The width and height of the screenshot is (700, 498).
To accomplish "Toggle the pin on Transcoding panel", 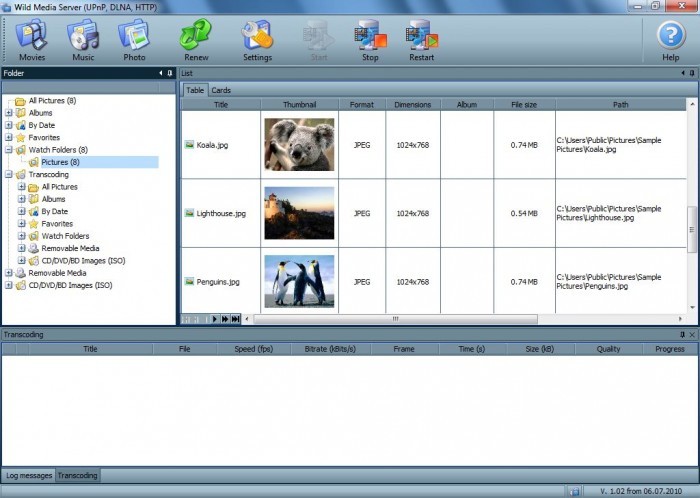I will 682,334.
